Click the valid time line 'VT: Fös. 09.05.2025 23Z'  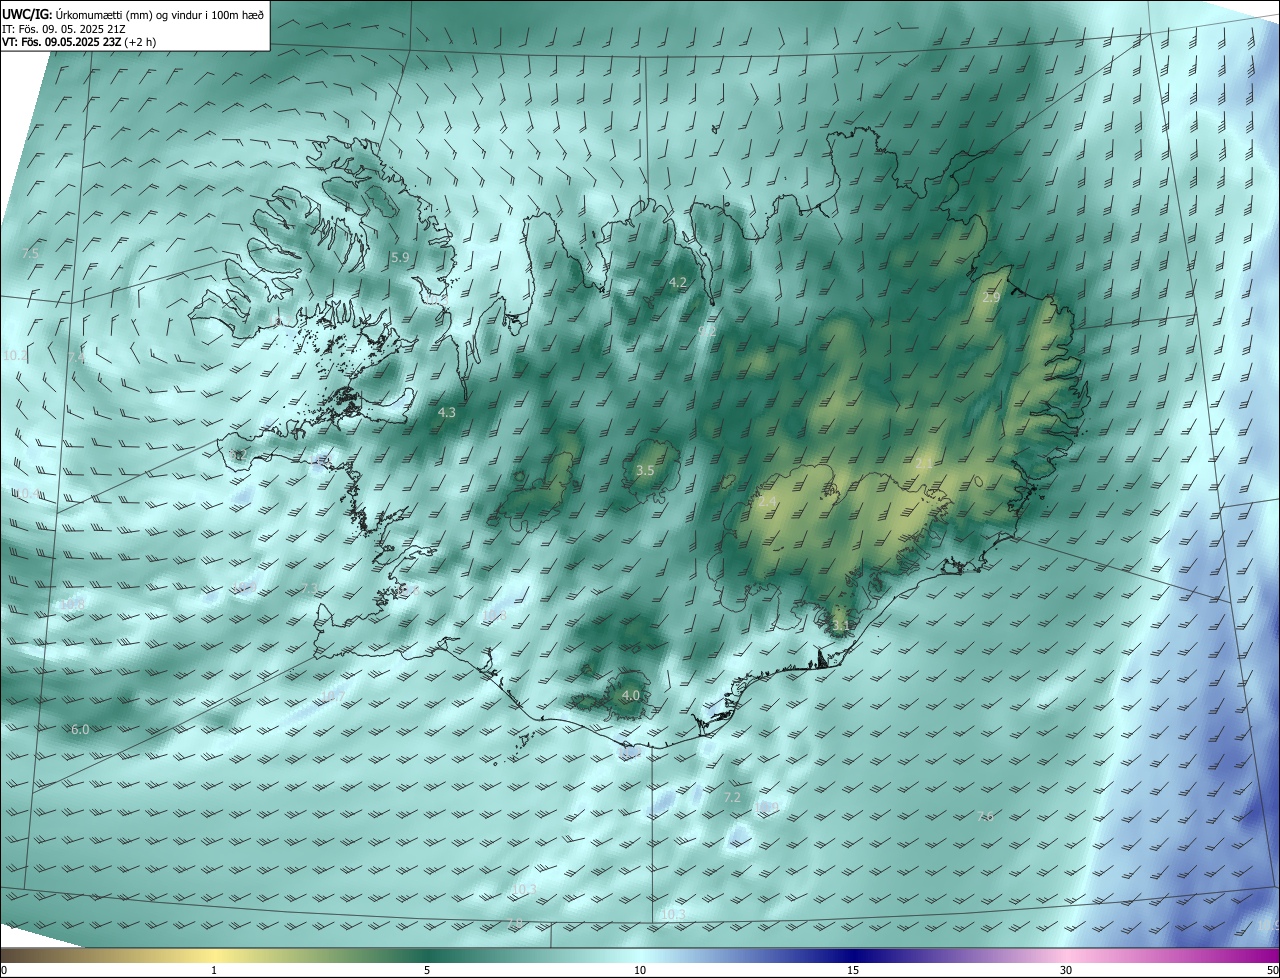tap(61, 42)
